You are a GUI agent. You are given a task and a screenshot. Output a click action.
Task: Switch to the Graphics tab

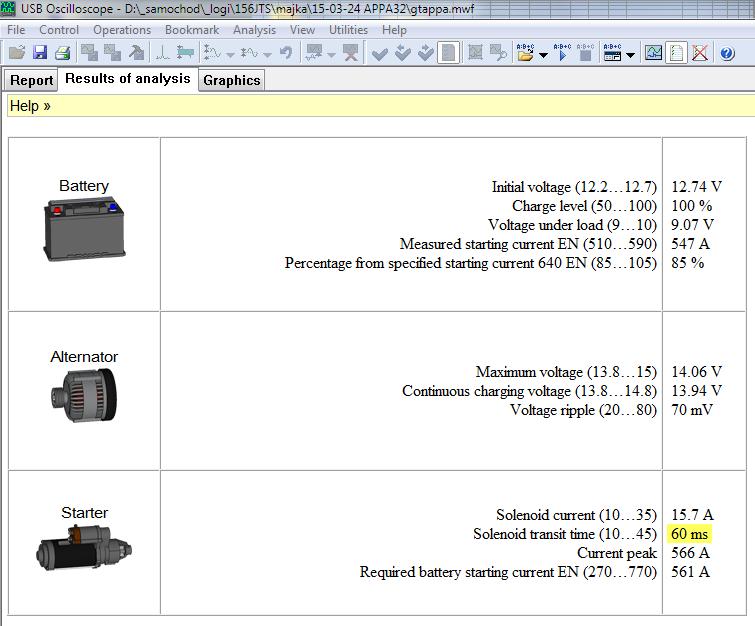pos(231,80)
